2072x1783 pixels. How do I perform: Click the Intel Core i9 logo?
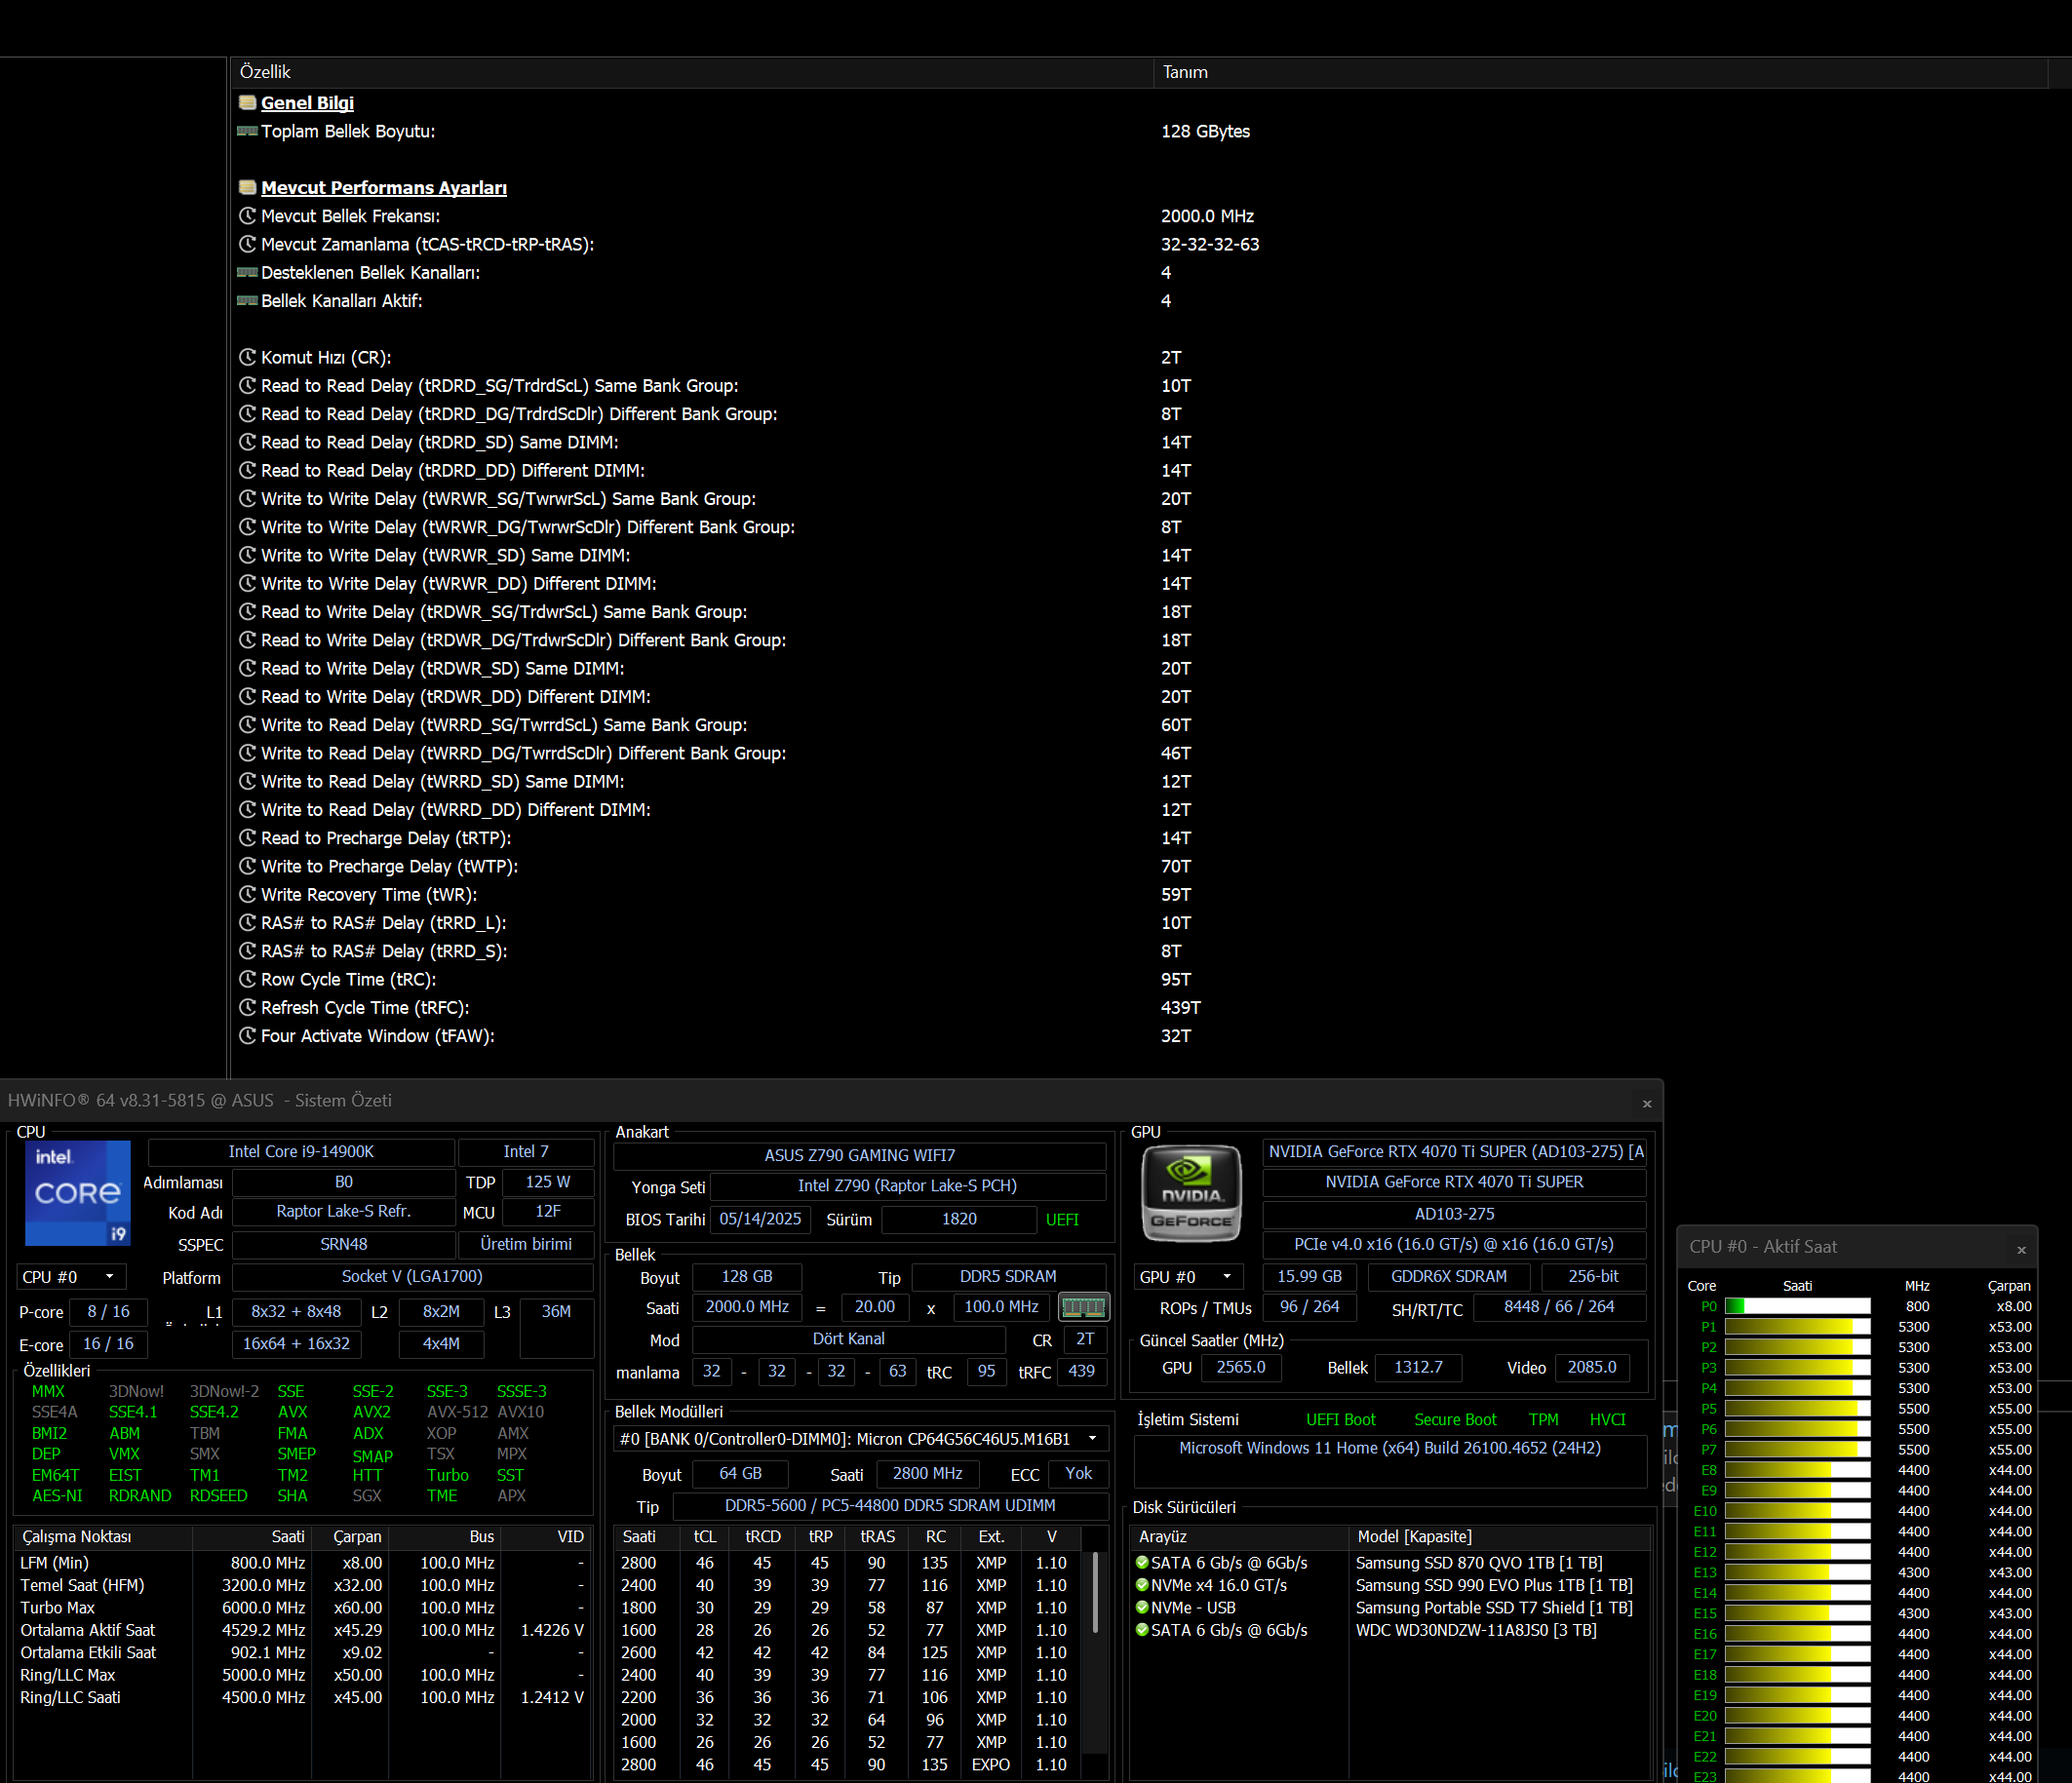click(x=78, y=1193)
